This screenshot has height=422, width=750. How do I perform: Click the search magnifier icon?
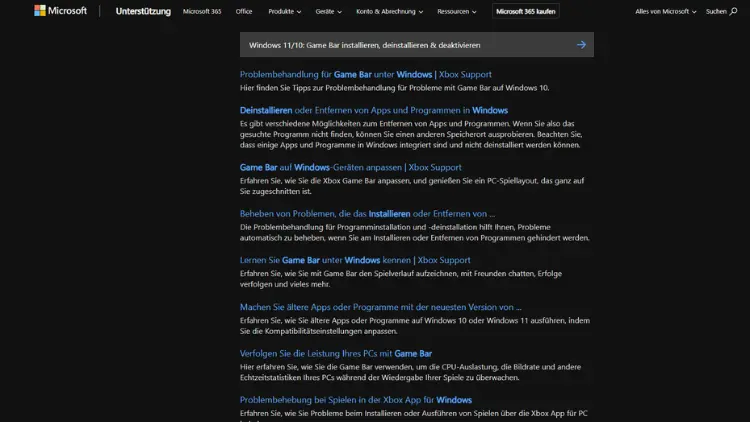click(x=733, y=11)
